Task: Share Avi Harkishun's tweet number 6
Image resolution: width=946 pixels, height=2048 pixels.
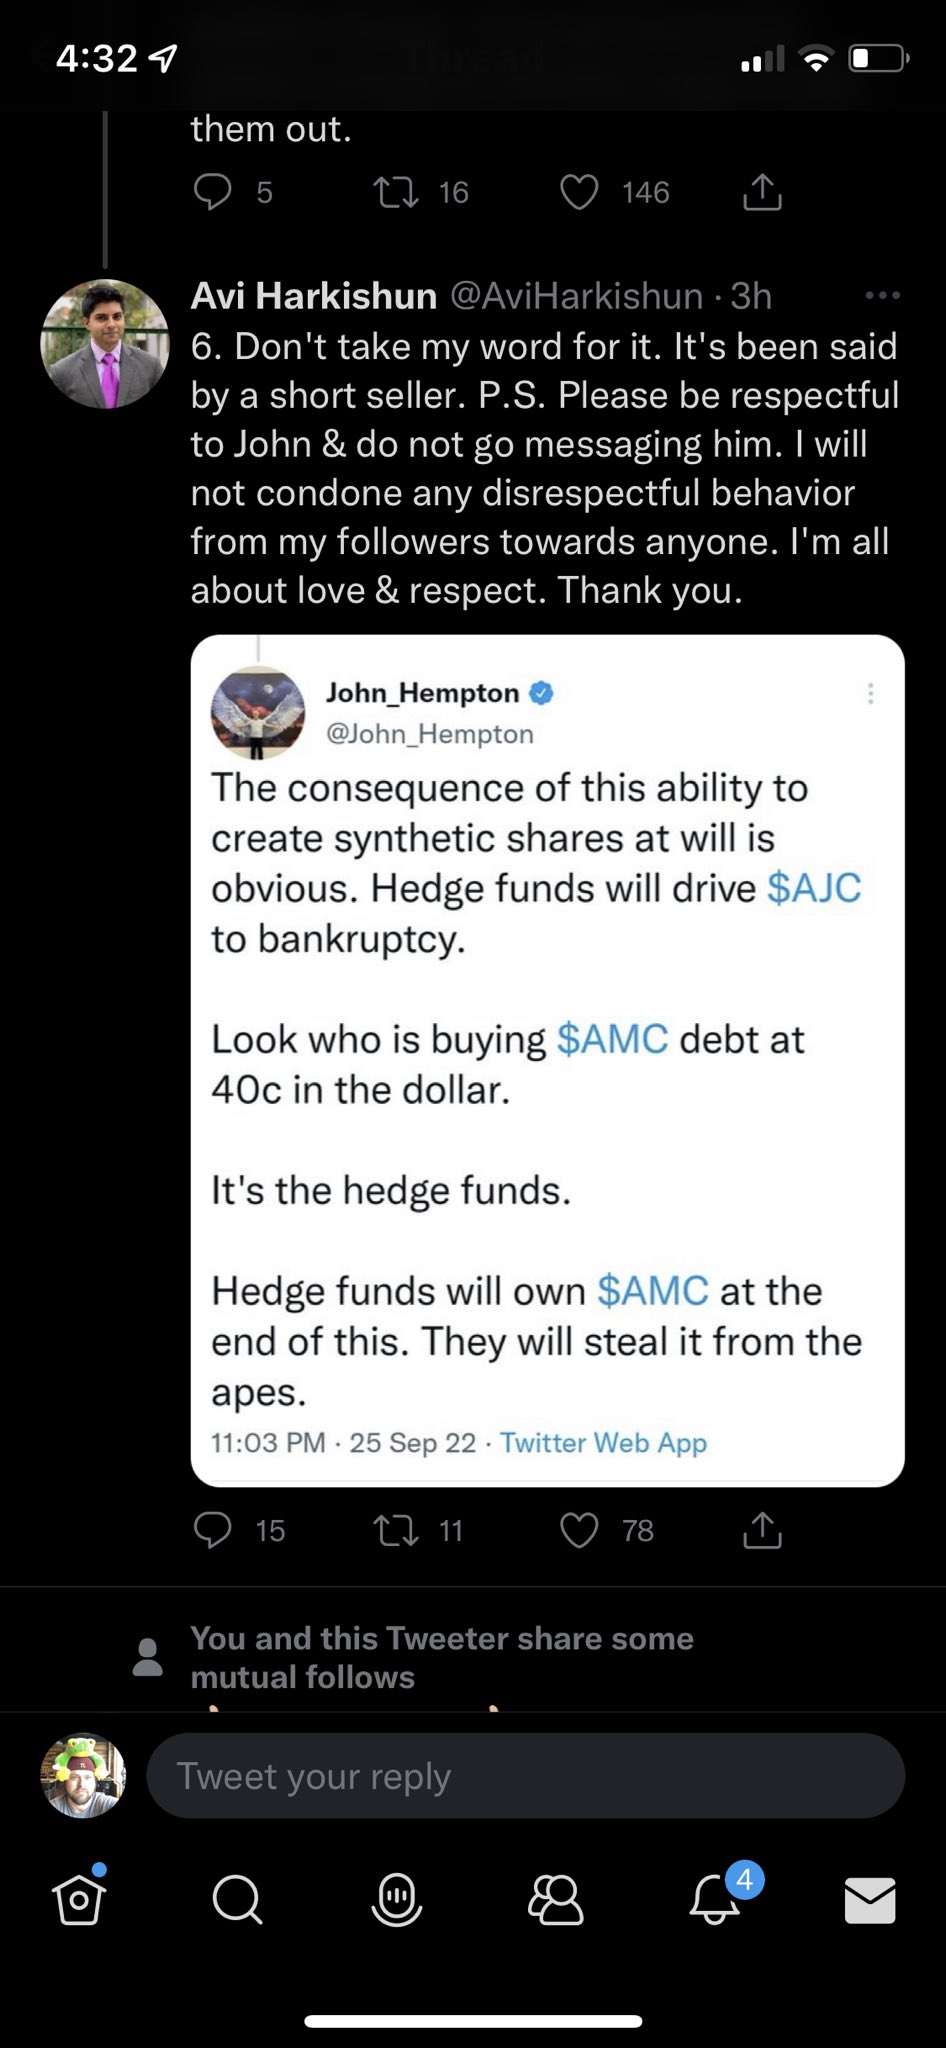Action: click(x=762, y=1530)
